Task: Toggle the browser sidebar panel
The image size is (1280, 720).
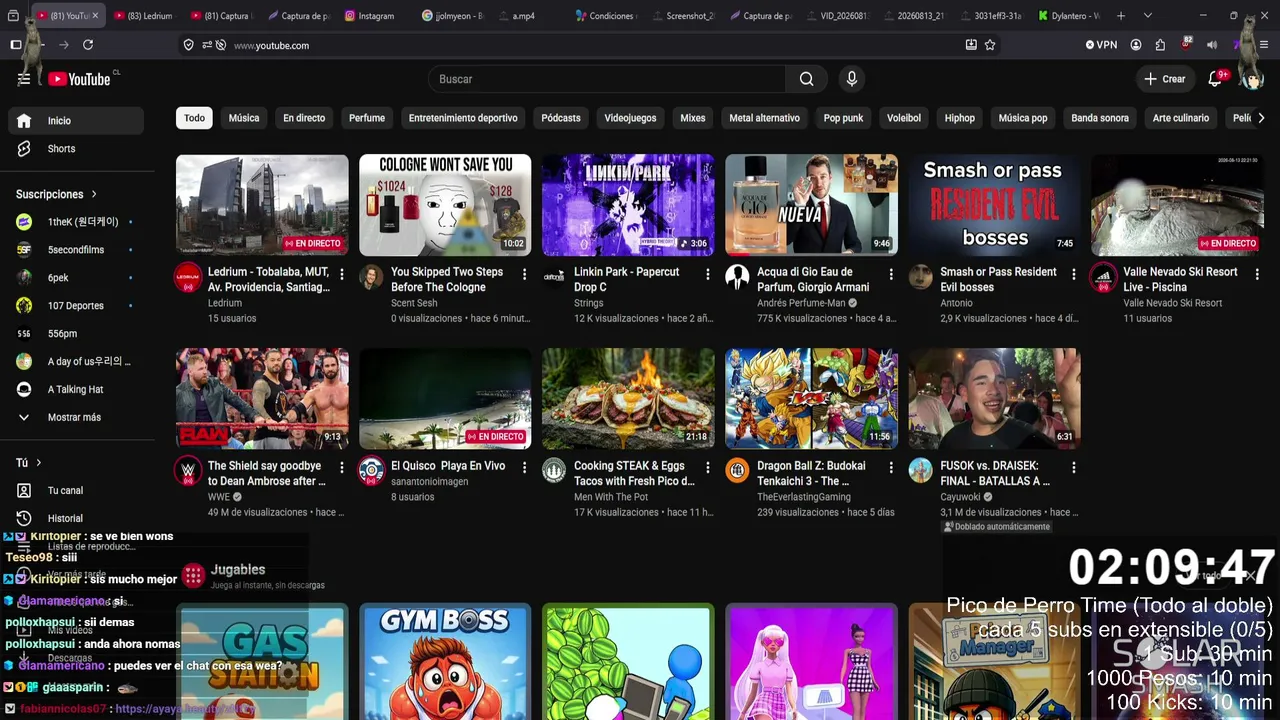Action: [16, 45]
